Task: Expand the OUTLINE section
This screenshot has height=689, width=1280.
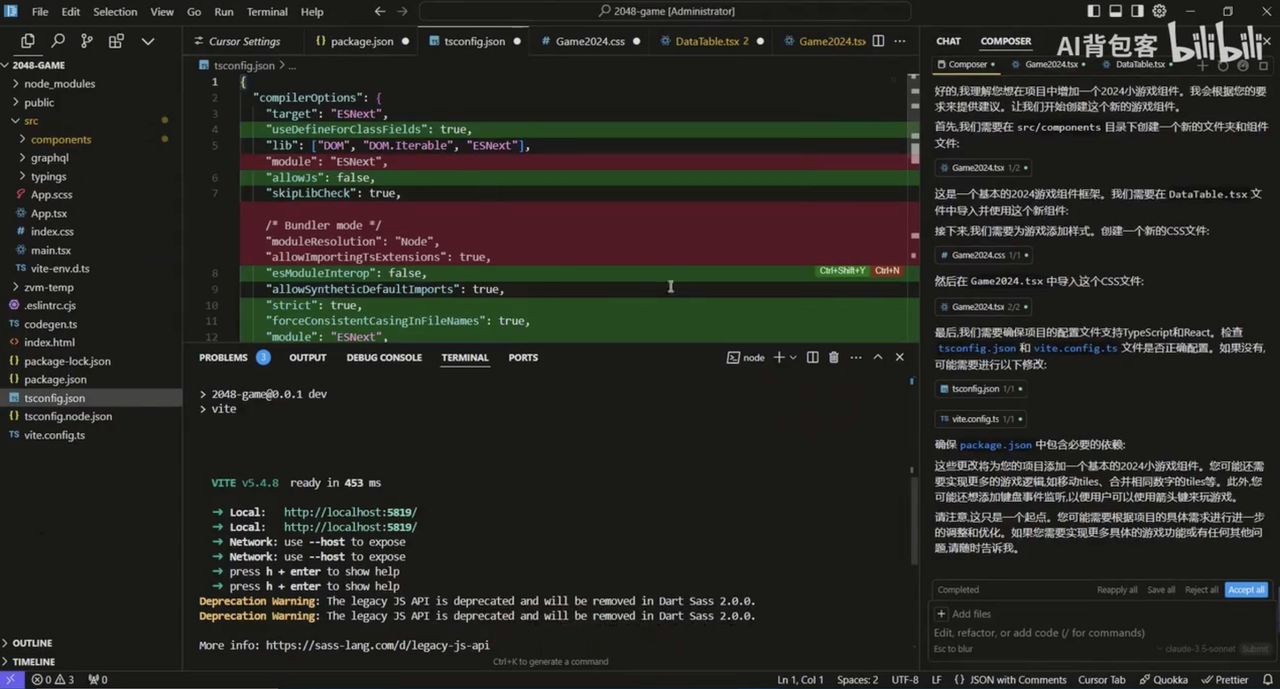Action: click(32, 643)
